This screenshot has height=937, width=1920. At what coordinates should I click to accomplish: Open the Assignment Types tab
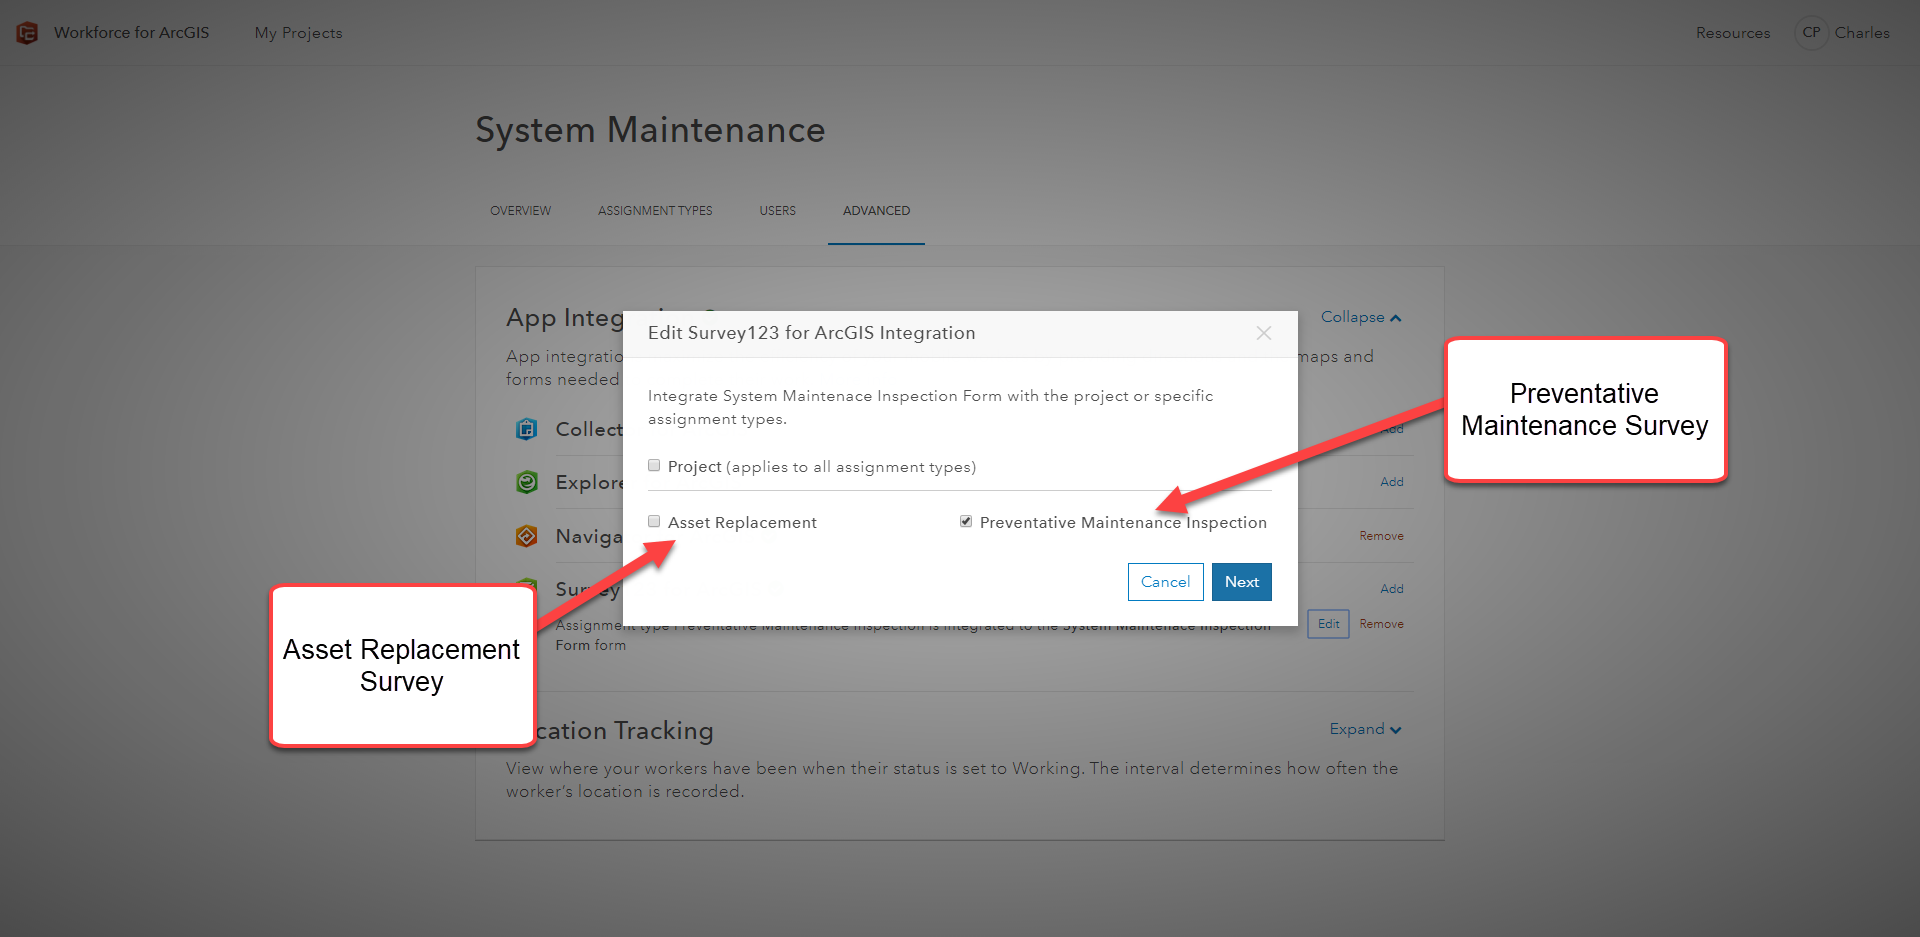tap(655, 211)
